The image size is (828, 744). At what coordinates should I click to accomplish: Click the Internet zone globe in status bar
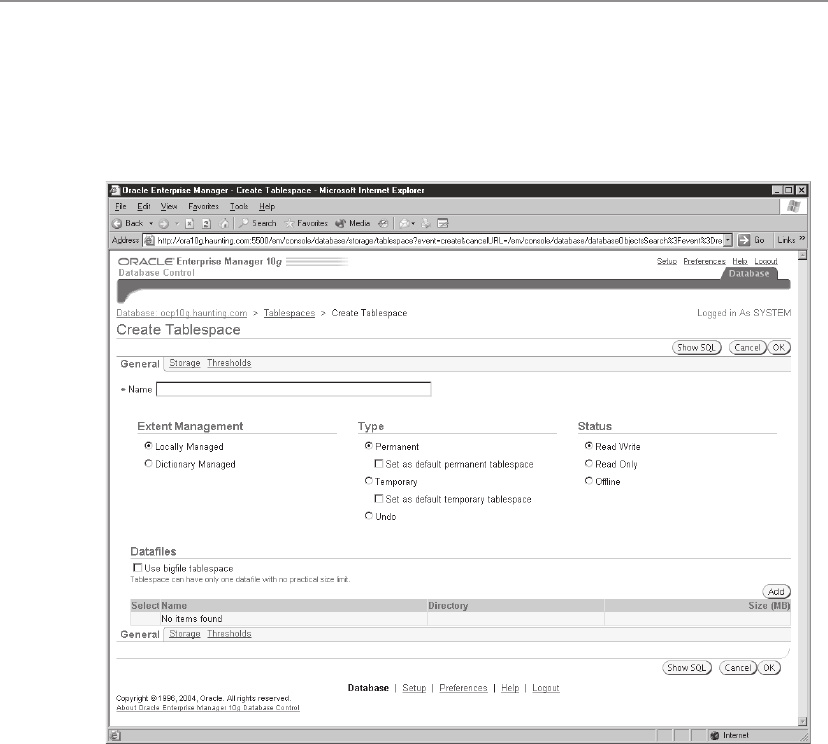714,736
